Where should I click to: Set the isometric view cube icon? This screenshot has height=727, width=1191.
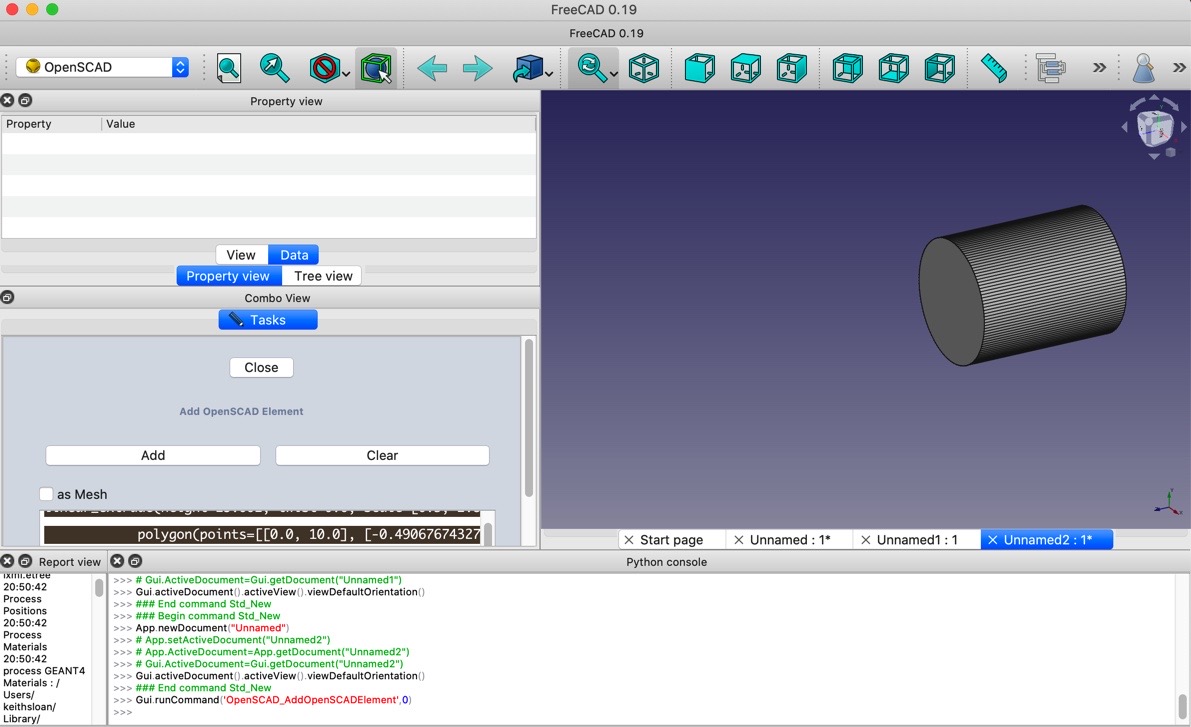pos(644,68)
